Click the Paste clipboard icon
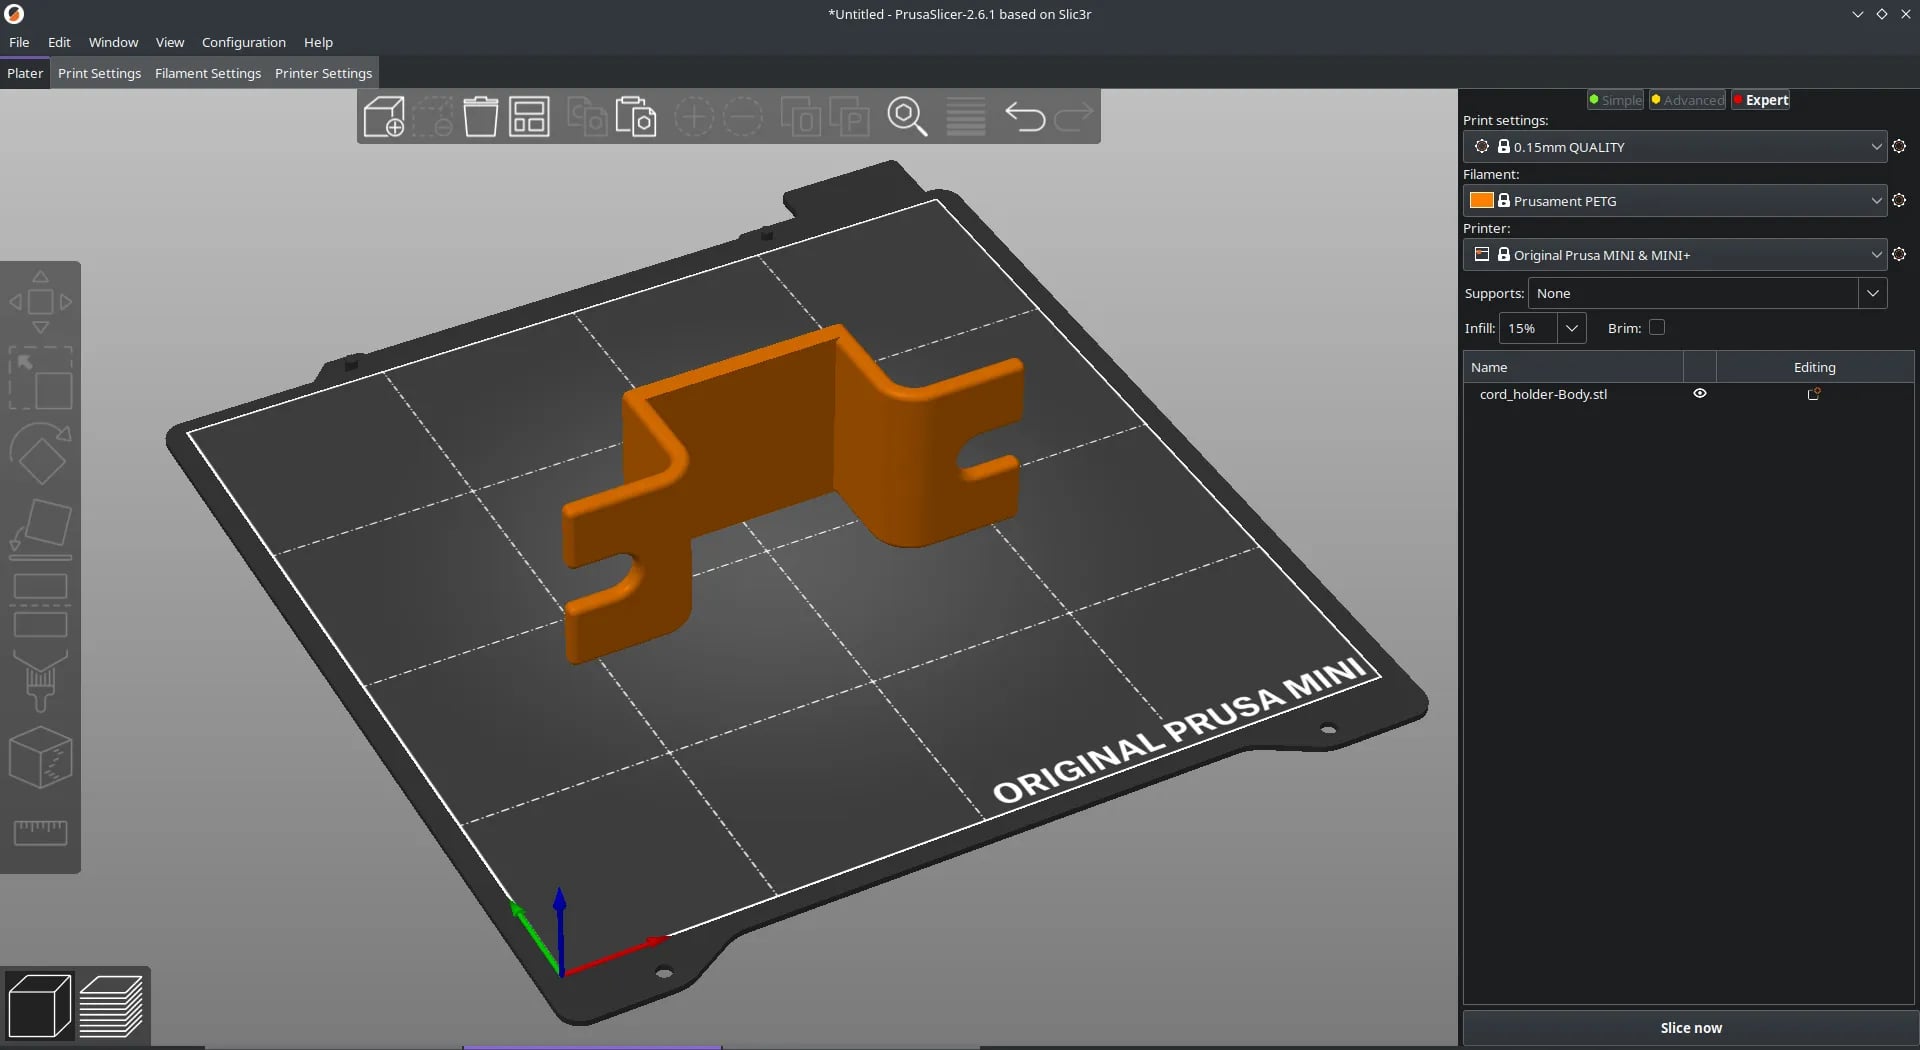 636,117
